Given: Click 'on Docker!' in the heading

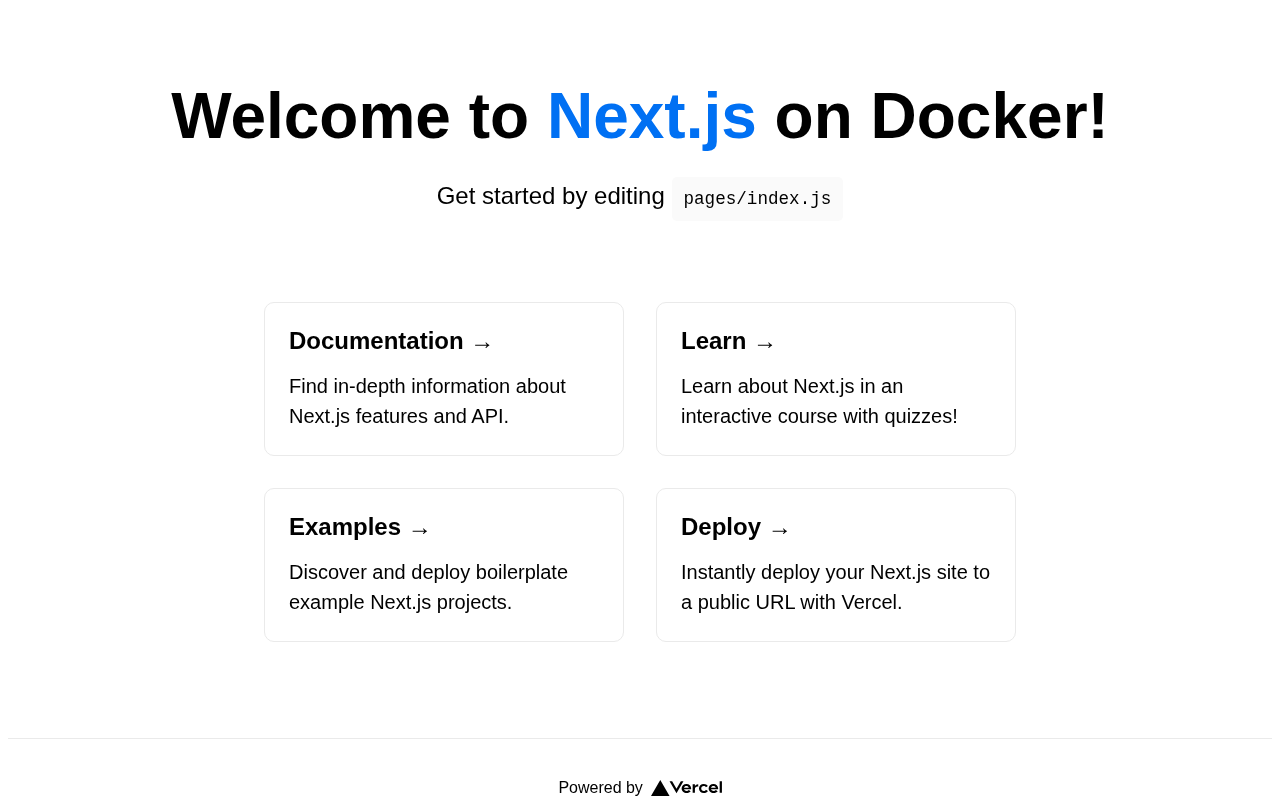Looking at the screenshot, I should pyautogui.click(x=941, y=116).
